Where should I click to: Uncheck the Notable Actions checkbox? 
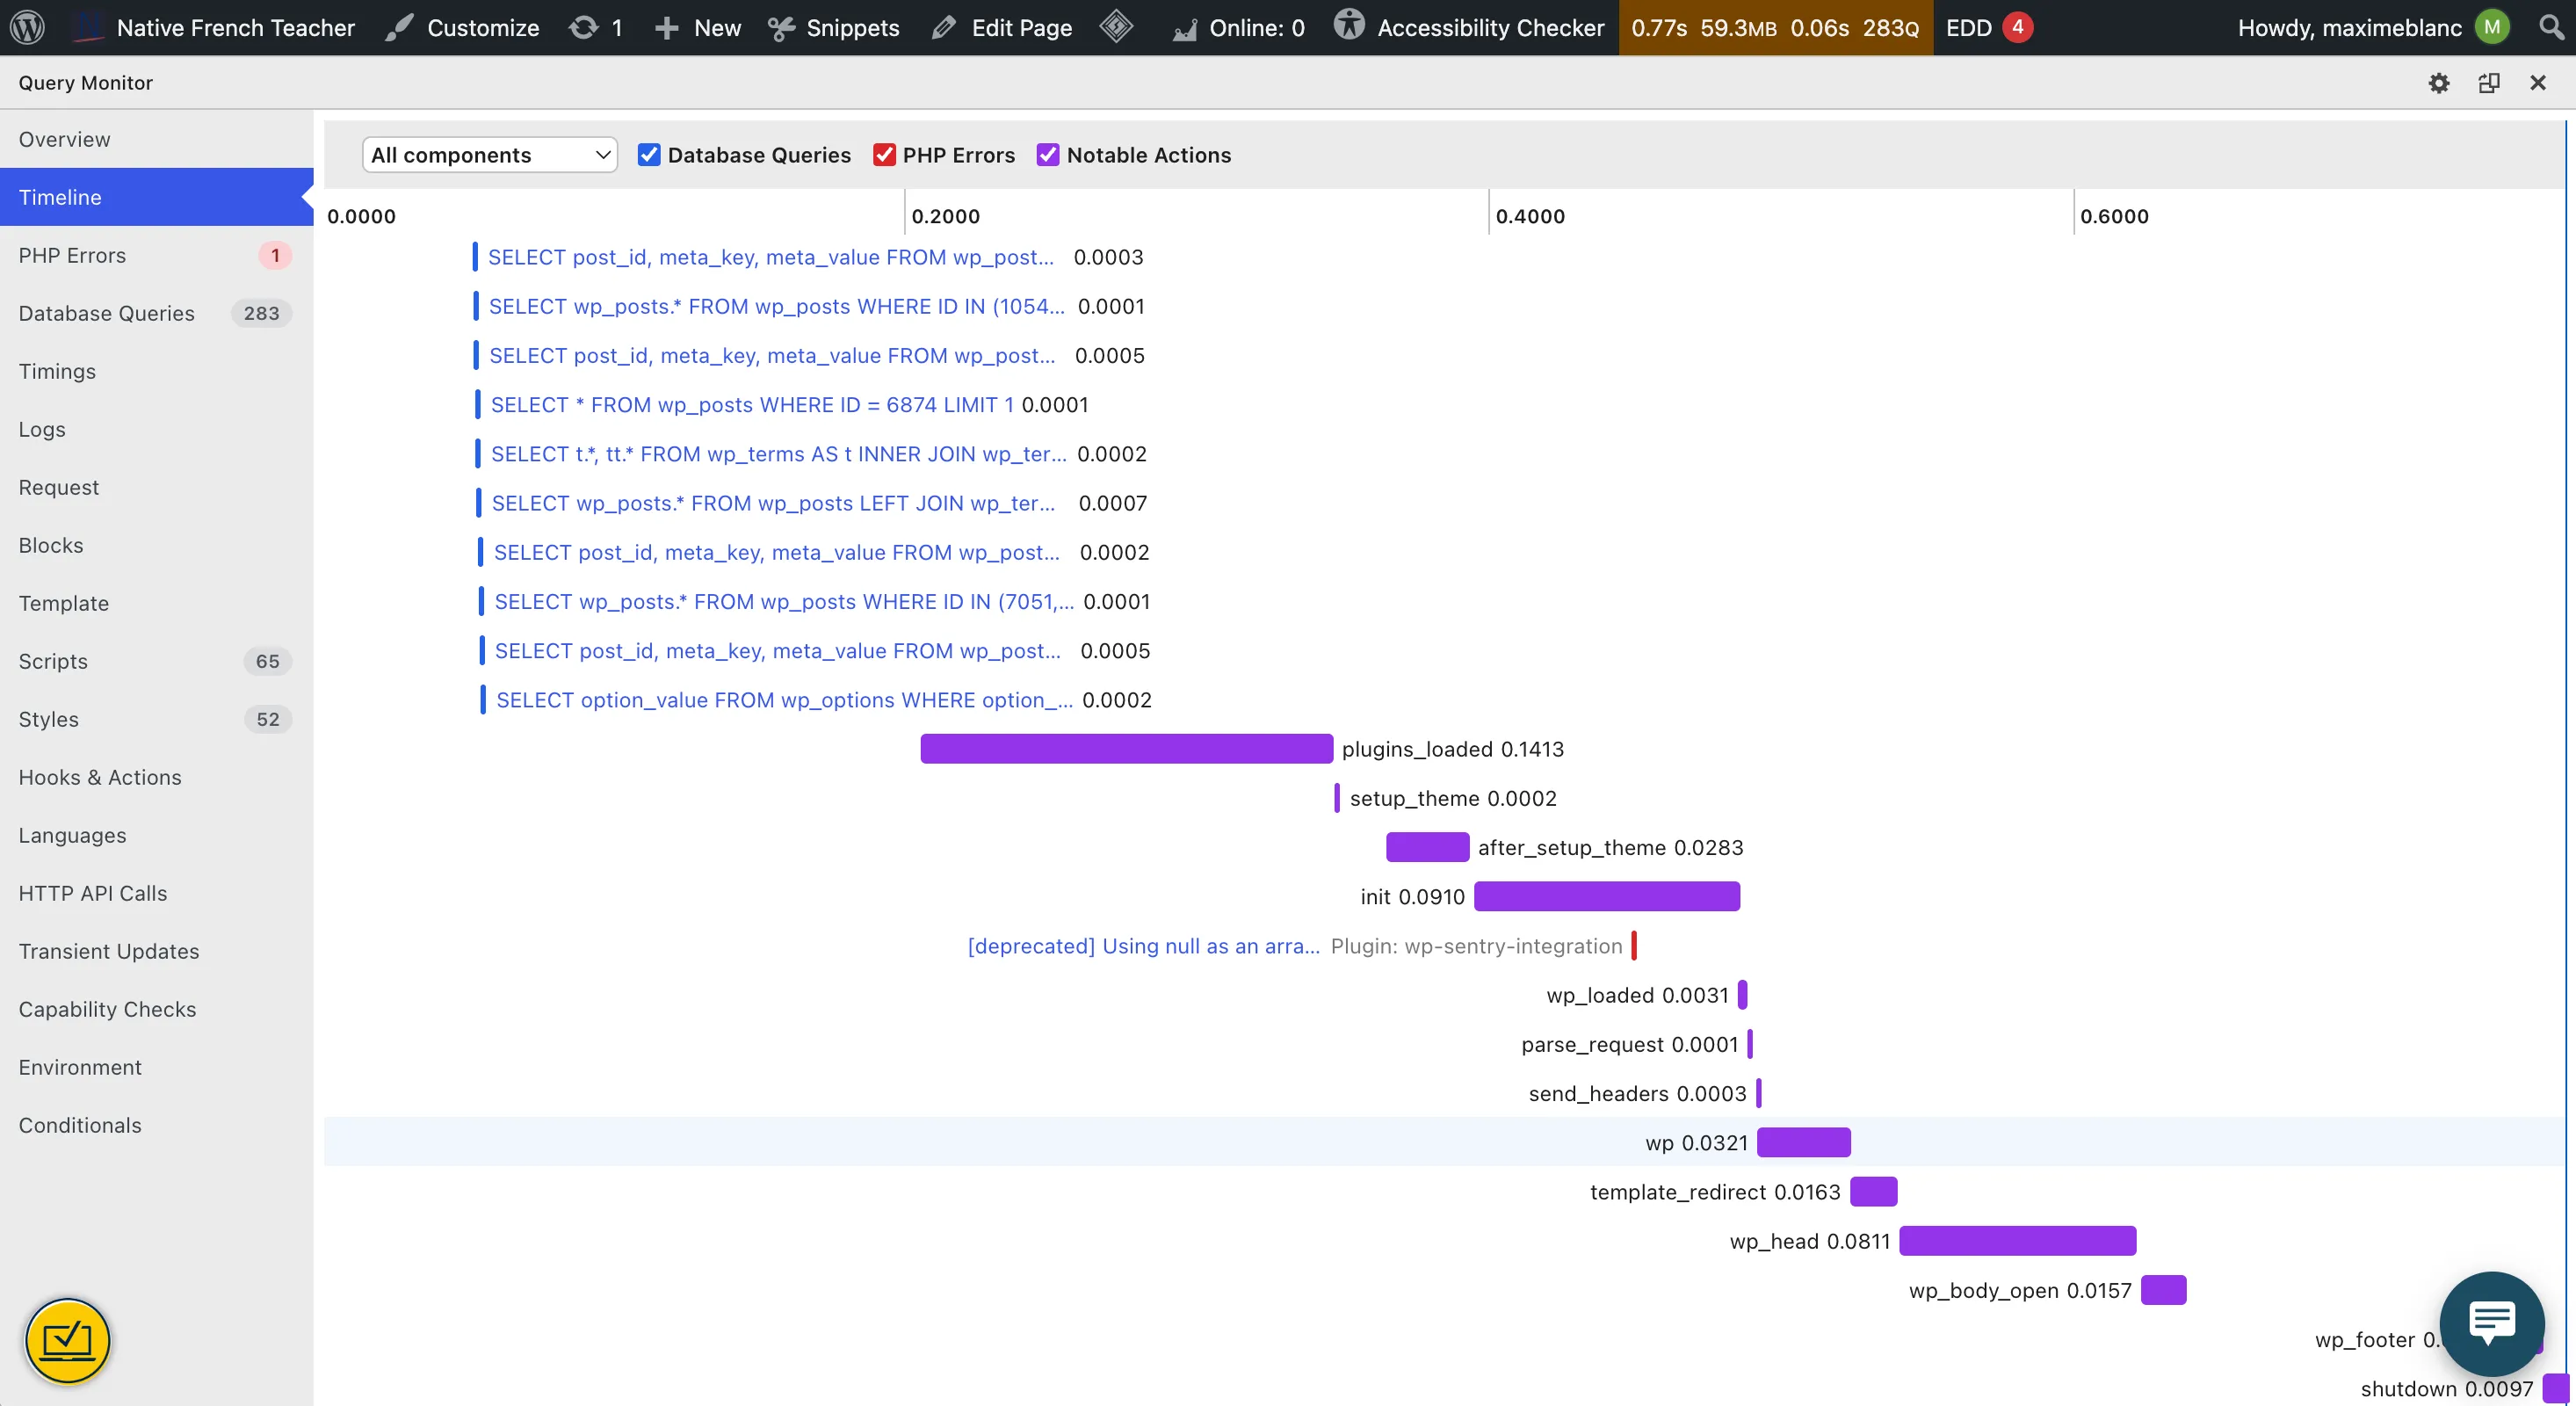1048,155
